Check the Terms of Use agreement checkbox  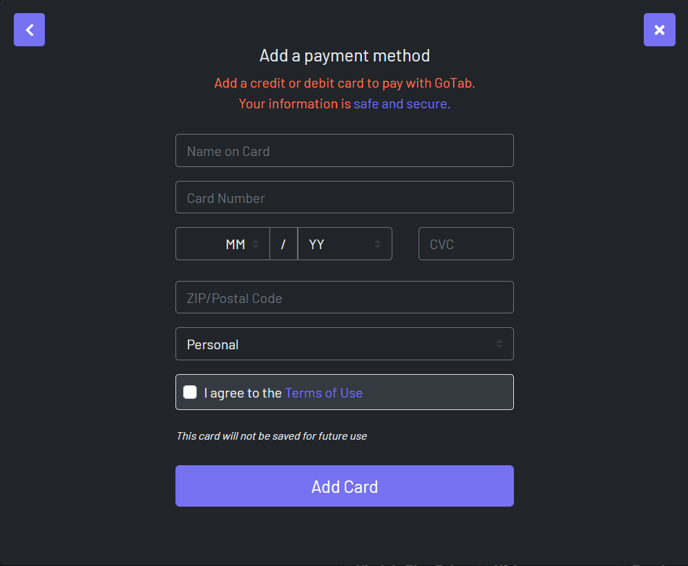(190, 392)
